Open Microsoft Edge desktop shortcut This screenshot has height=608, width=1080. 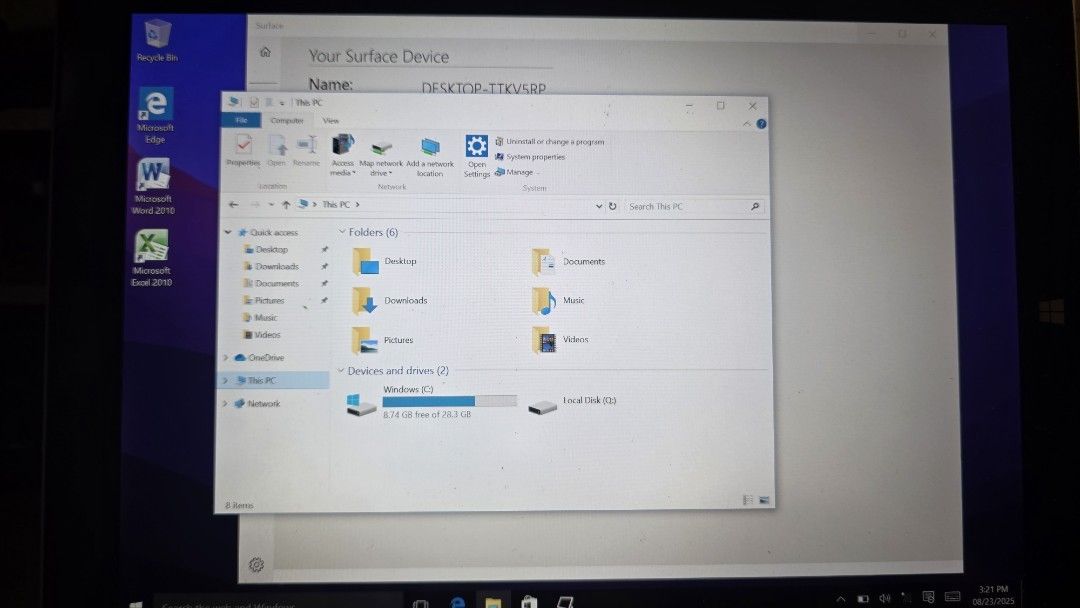click(155, 115)
